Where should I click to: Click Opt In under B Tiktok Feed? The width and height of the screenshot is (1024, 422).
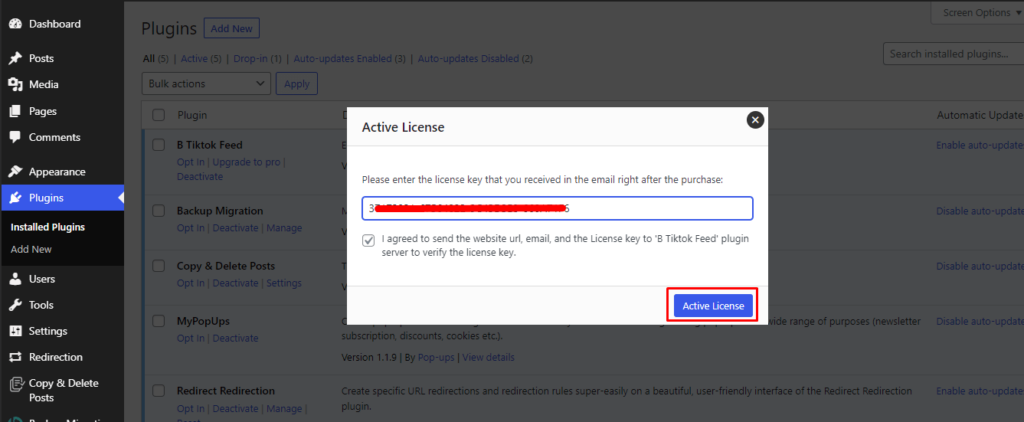pyautogui.click(x=191, y=161)
